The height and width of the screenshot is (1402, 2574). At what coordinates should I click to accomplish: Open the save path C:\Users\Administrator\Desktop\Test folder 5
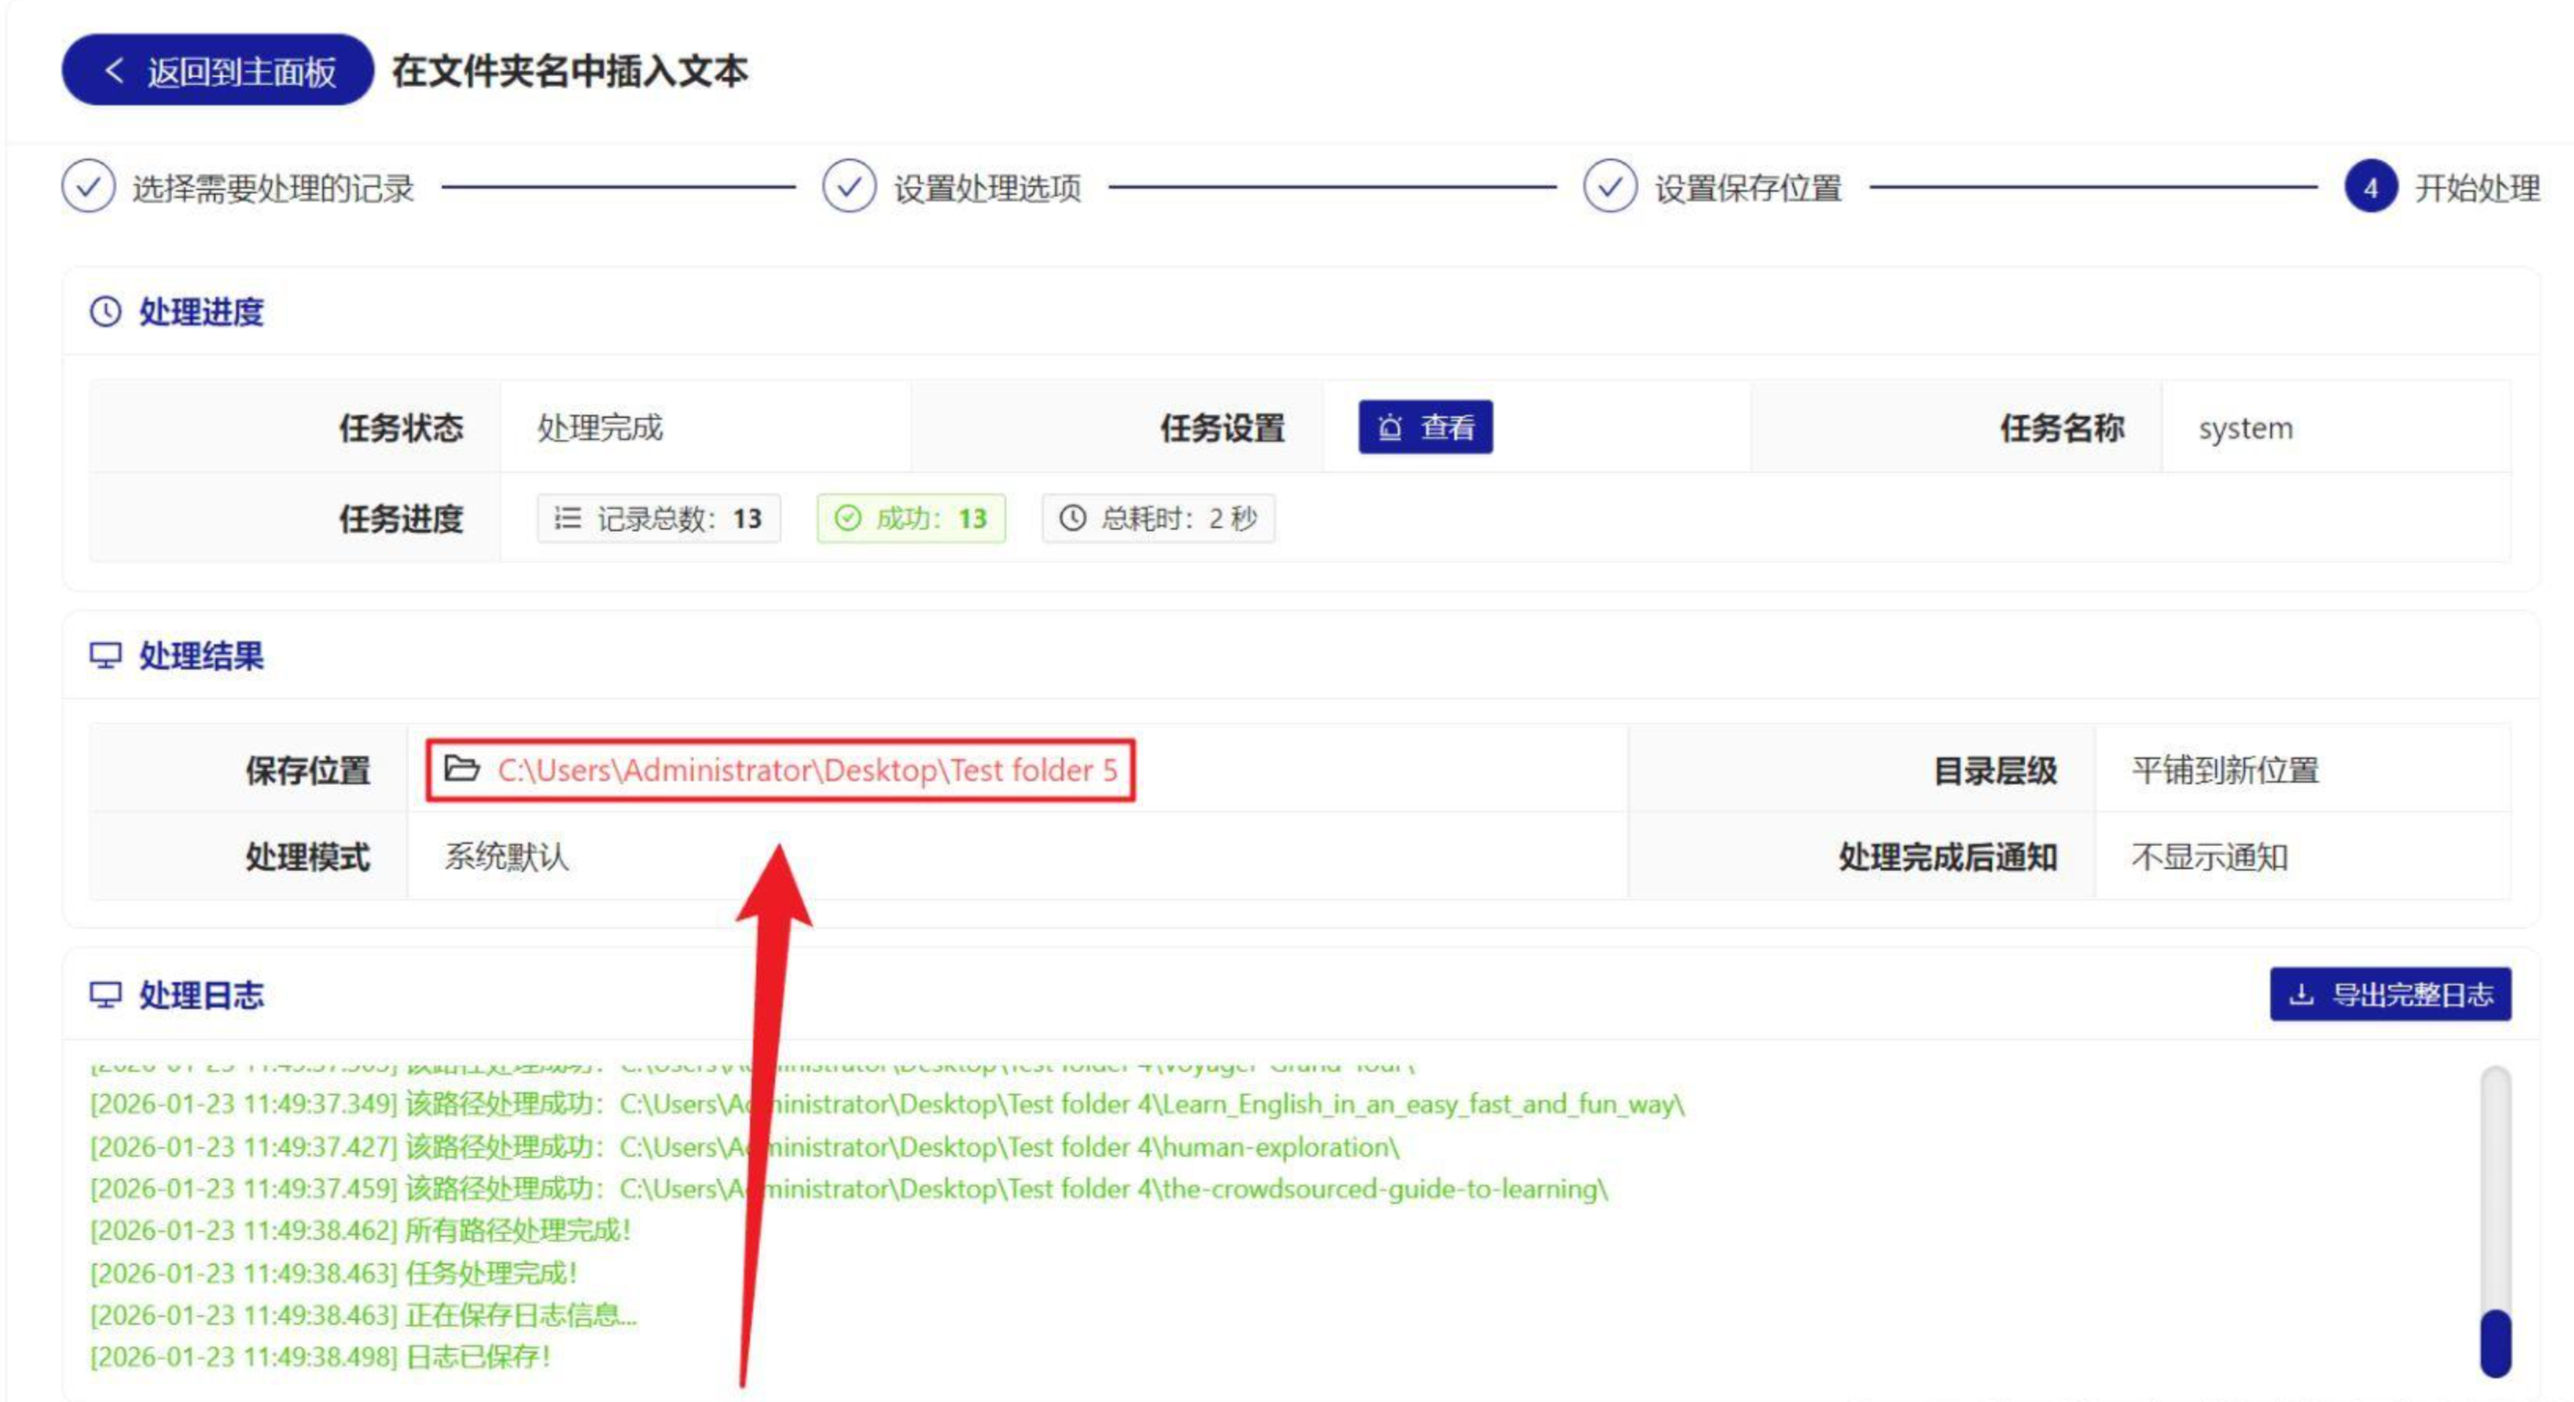pos(807,770)
